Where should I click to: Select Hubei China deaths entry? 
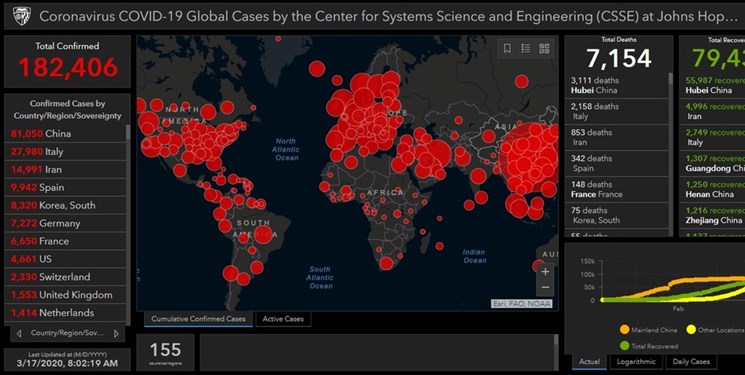pos(616,85)
